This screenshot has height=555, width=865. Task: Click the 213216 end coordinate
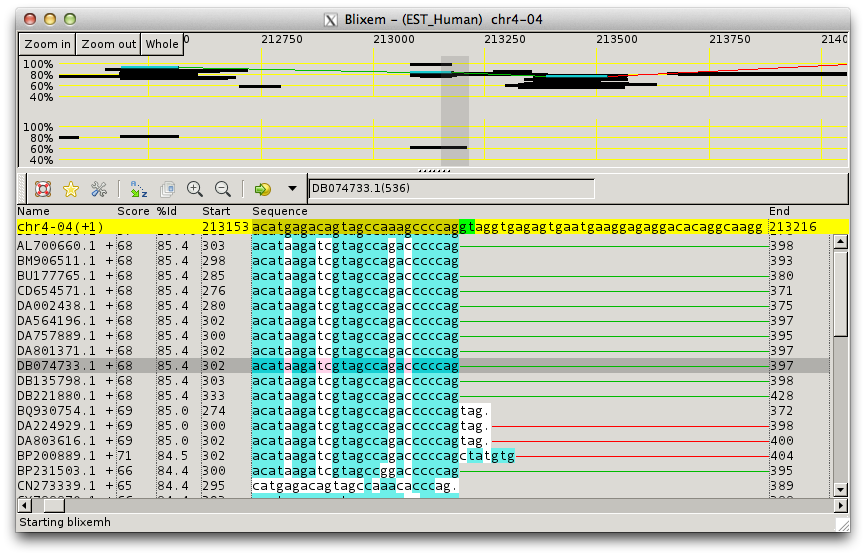pos(793,227)
